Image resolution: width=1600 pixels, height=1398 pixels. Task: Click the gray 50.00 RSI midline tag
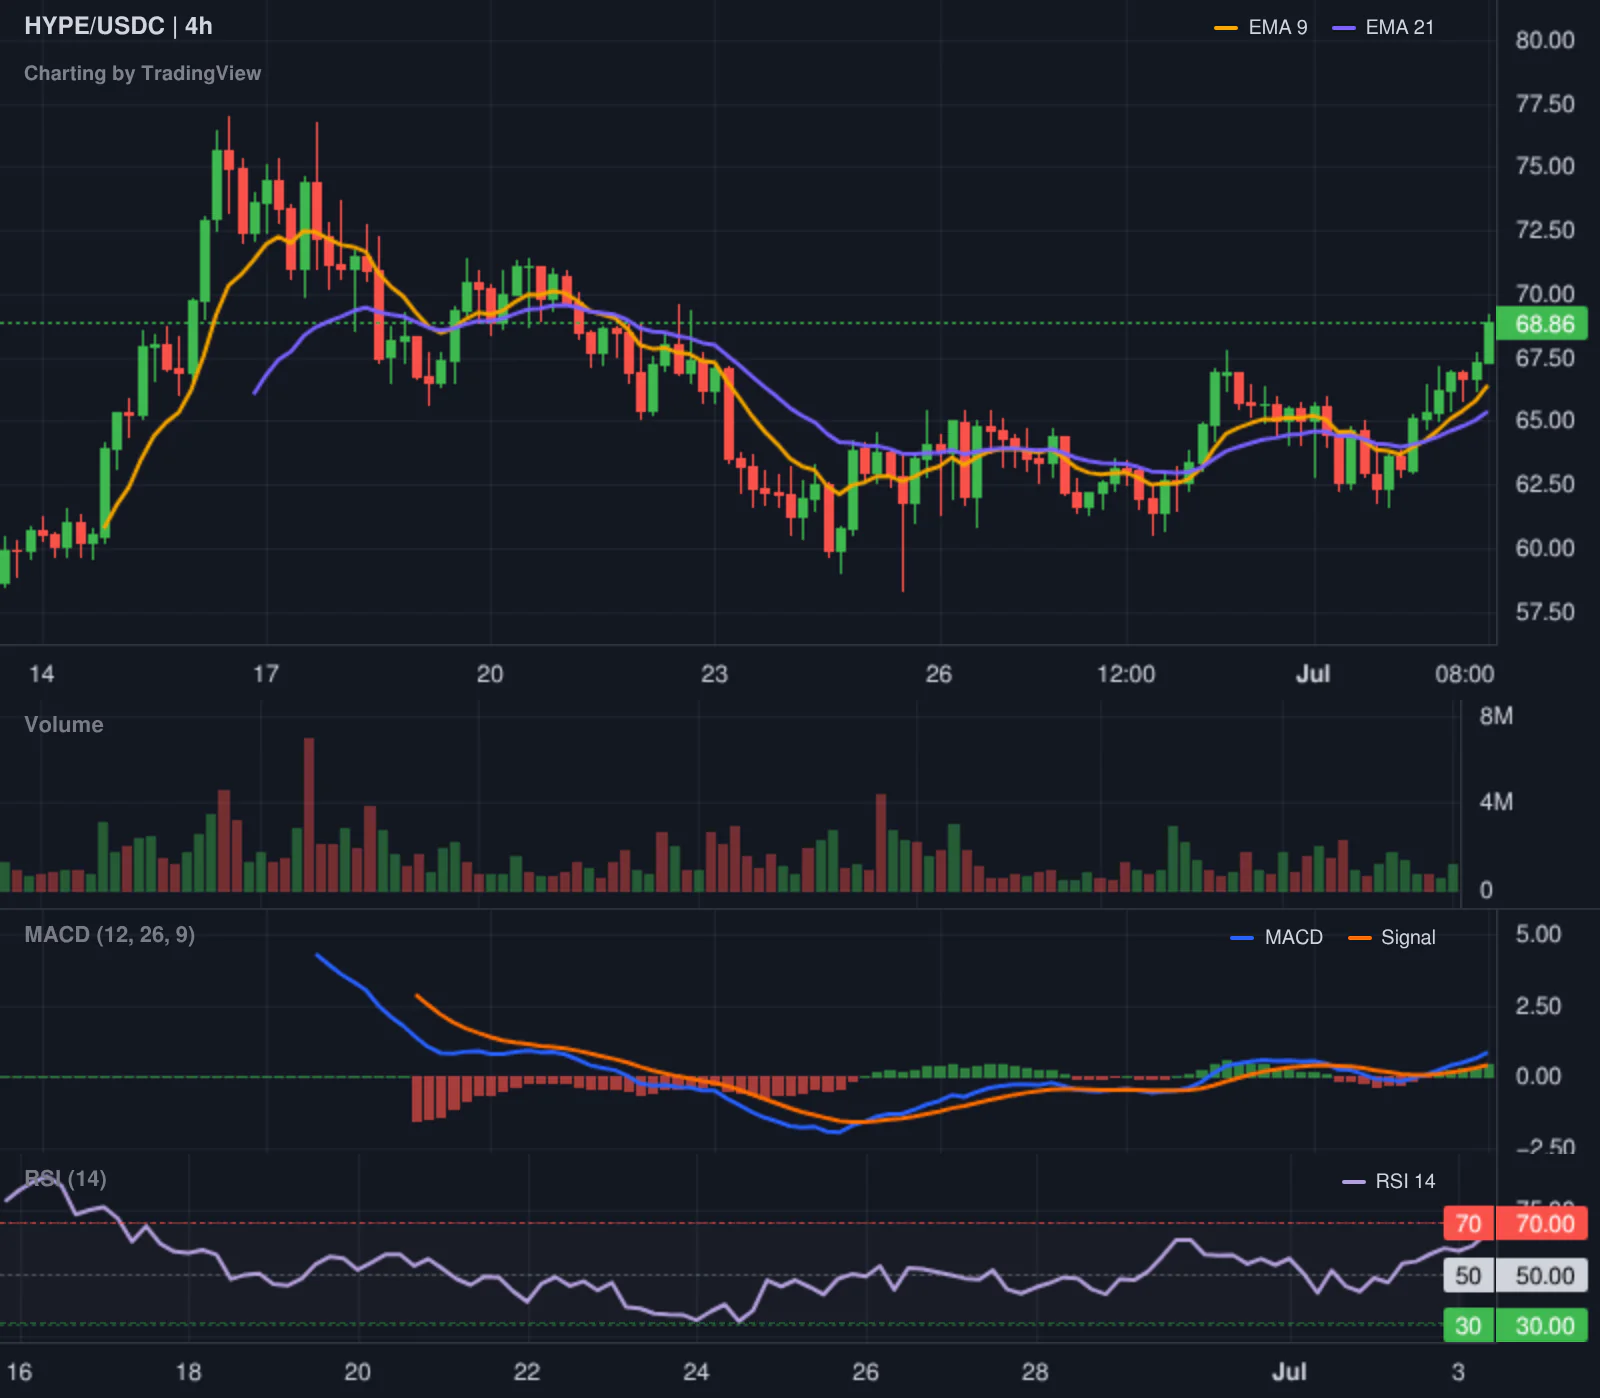pos(1542,1275)
